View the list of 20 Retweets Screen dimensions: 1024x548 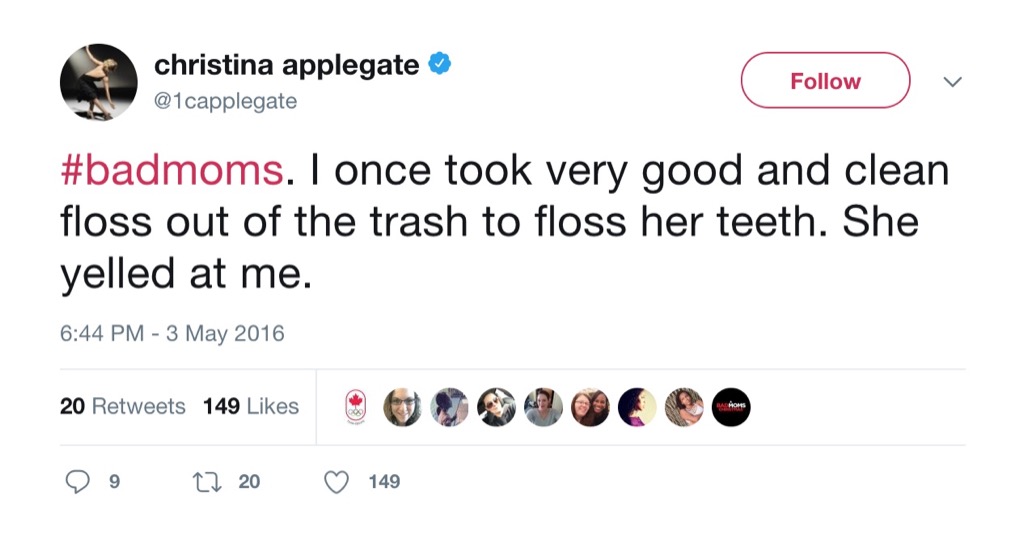coord(123,406)
